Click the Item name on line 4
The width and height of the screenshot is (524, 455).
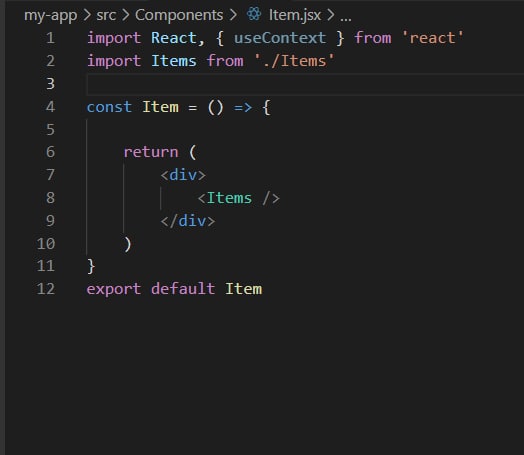[x=160, y=107]
